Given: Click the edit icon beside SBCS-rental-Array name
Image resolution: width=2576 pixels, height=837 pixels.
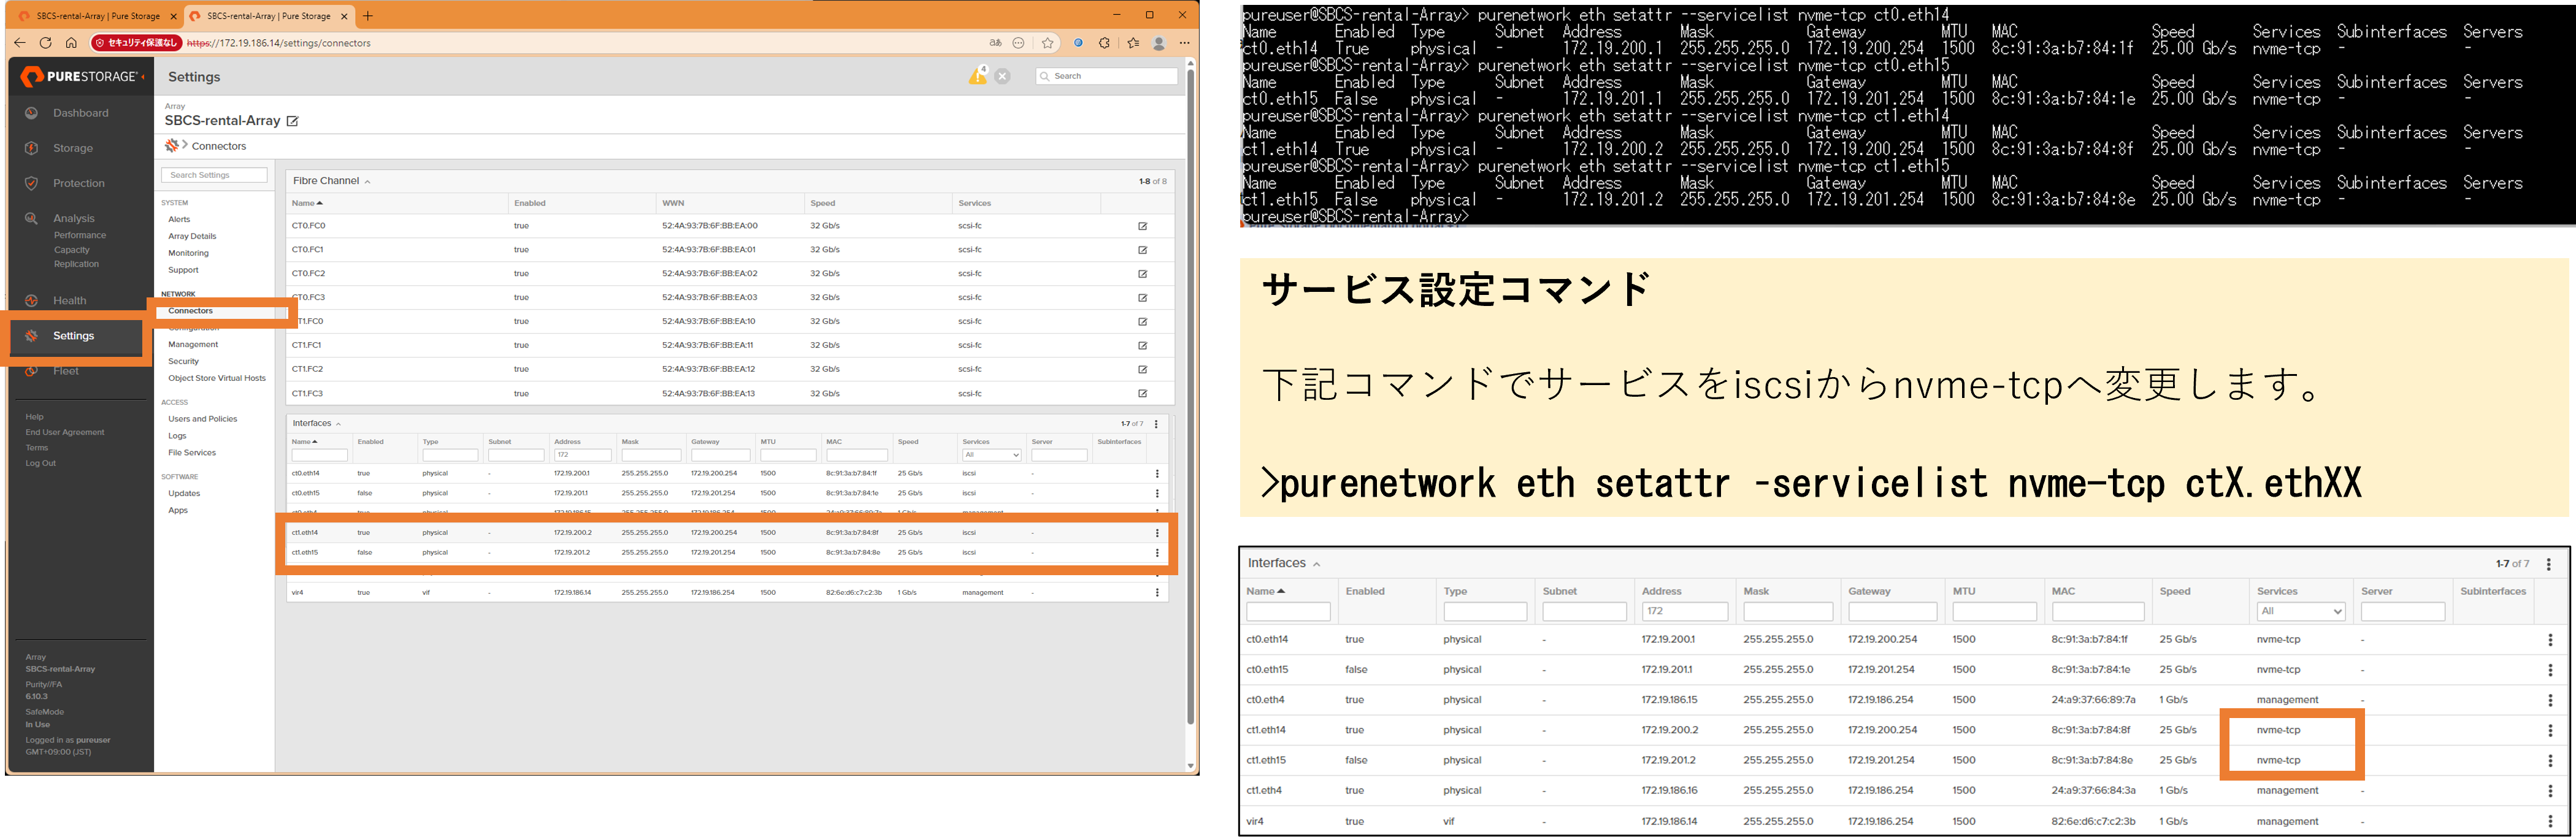Looking at the screenshot, I should pyautogui.click(x=293, y=121).
